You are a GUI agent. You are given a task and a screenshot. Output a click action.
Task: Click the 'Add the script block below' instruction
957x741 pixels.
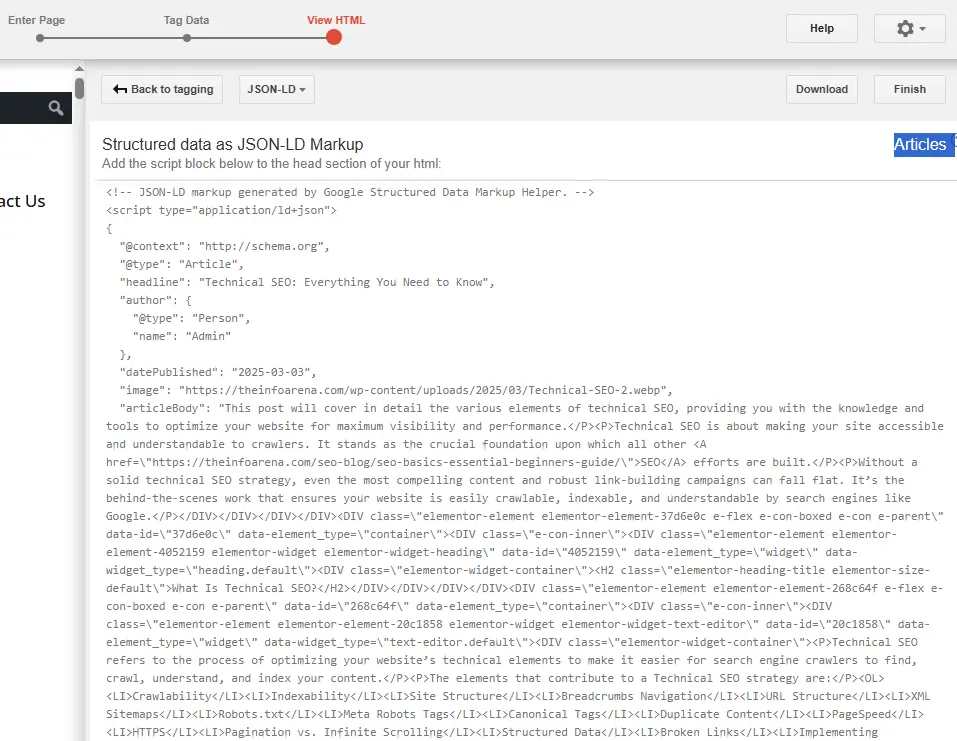pos(272,164)
